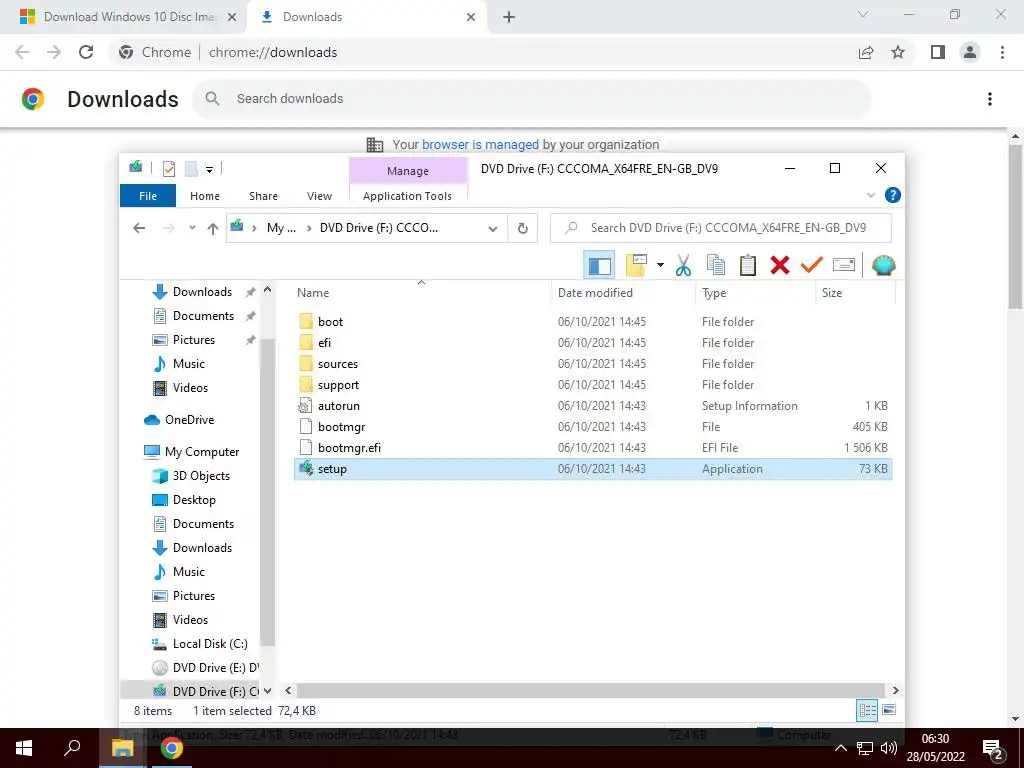1024x768 pixels.
Task: Click the Explorer help question mark icon
Action: 892,195
